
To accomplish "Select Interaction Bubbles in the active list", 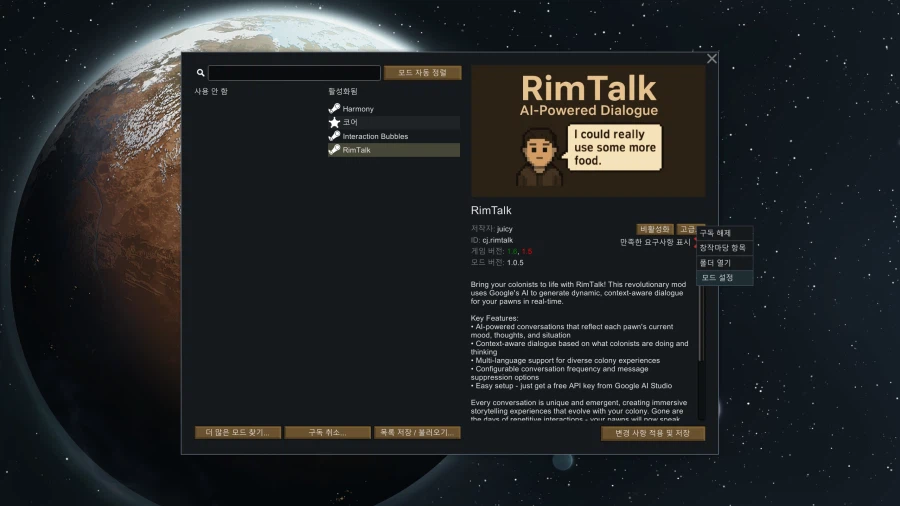I will tap(375, 136).
